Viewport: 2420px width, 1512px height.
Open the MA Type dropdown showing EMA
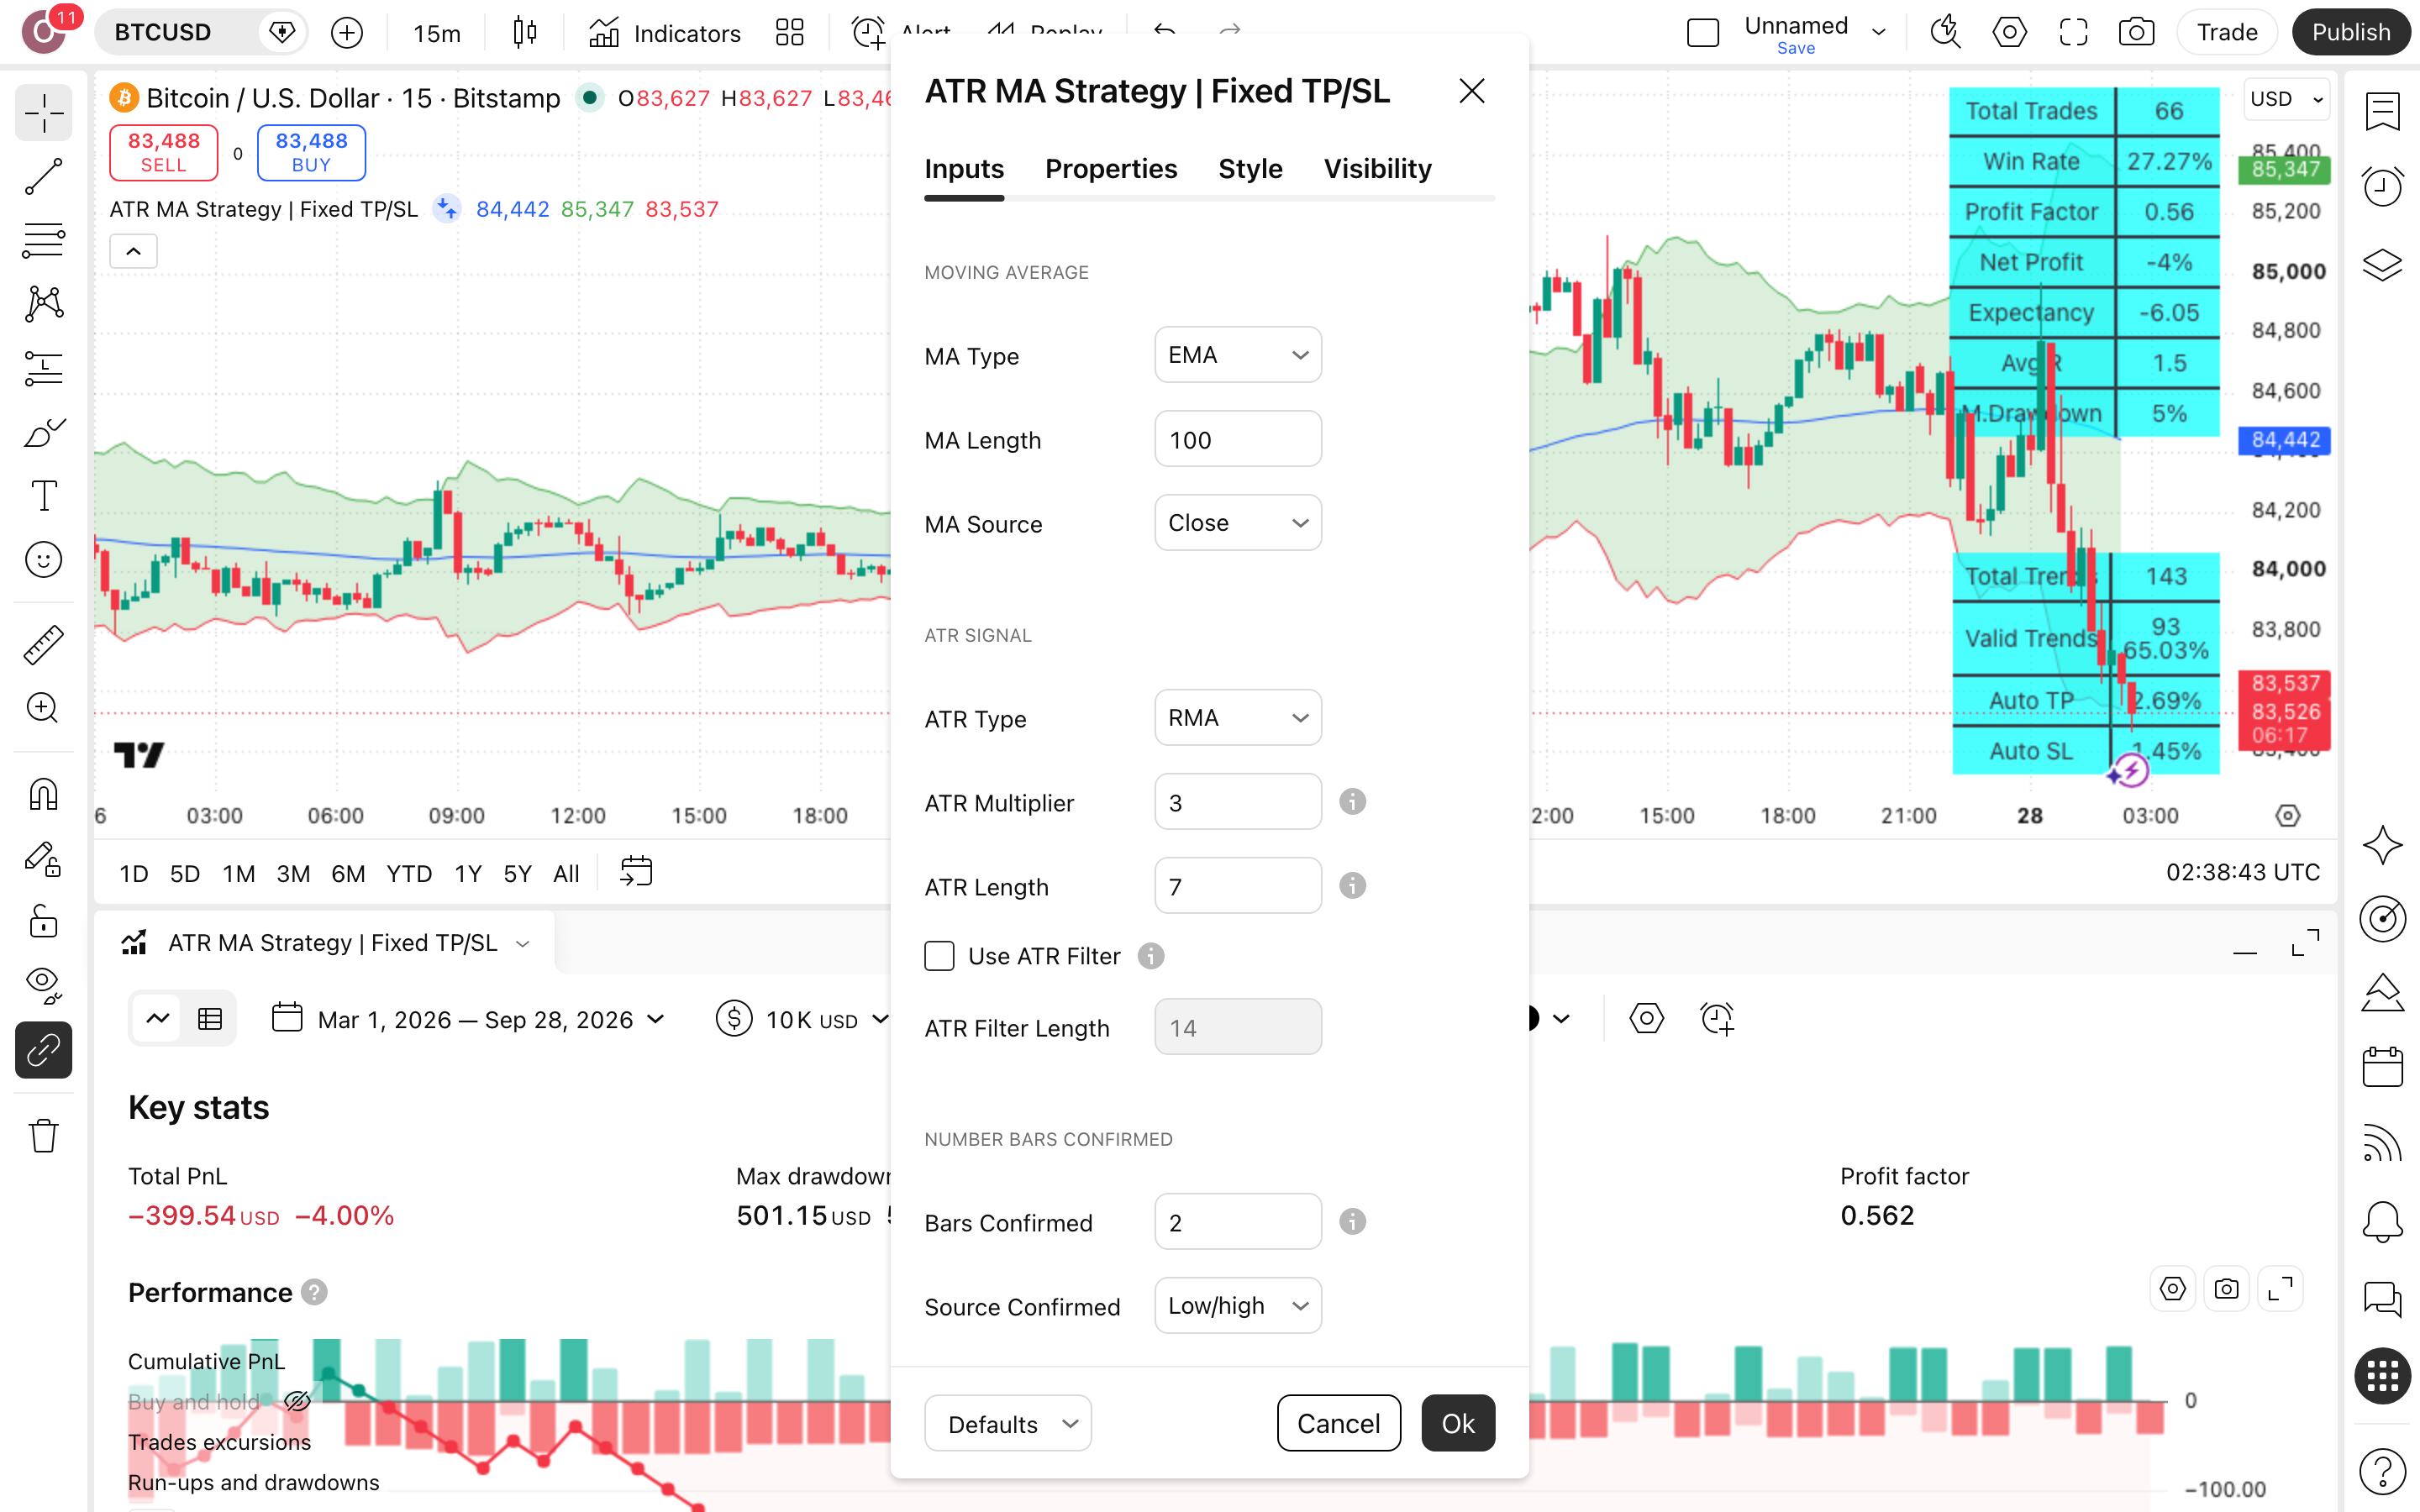coord(1238,355)
